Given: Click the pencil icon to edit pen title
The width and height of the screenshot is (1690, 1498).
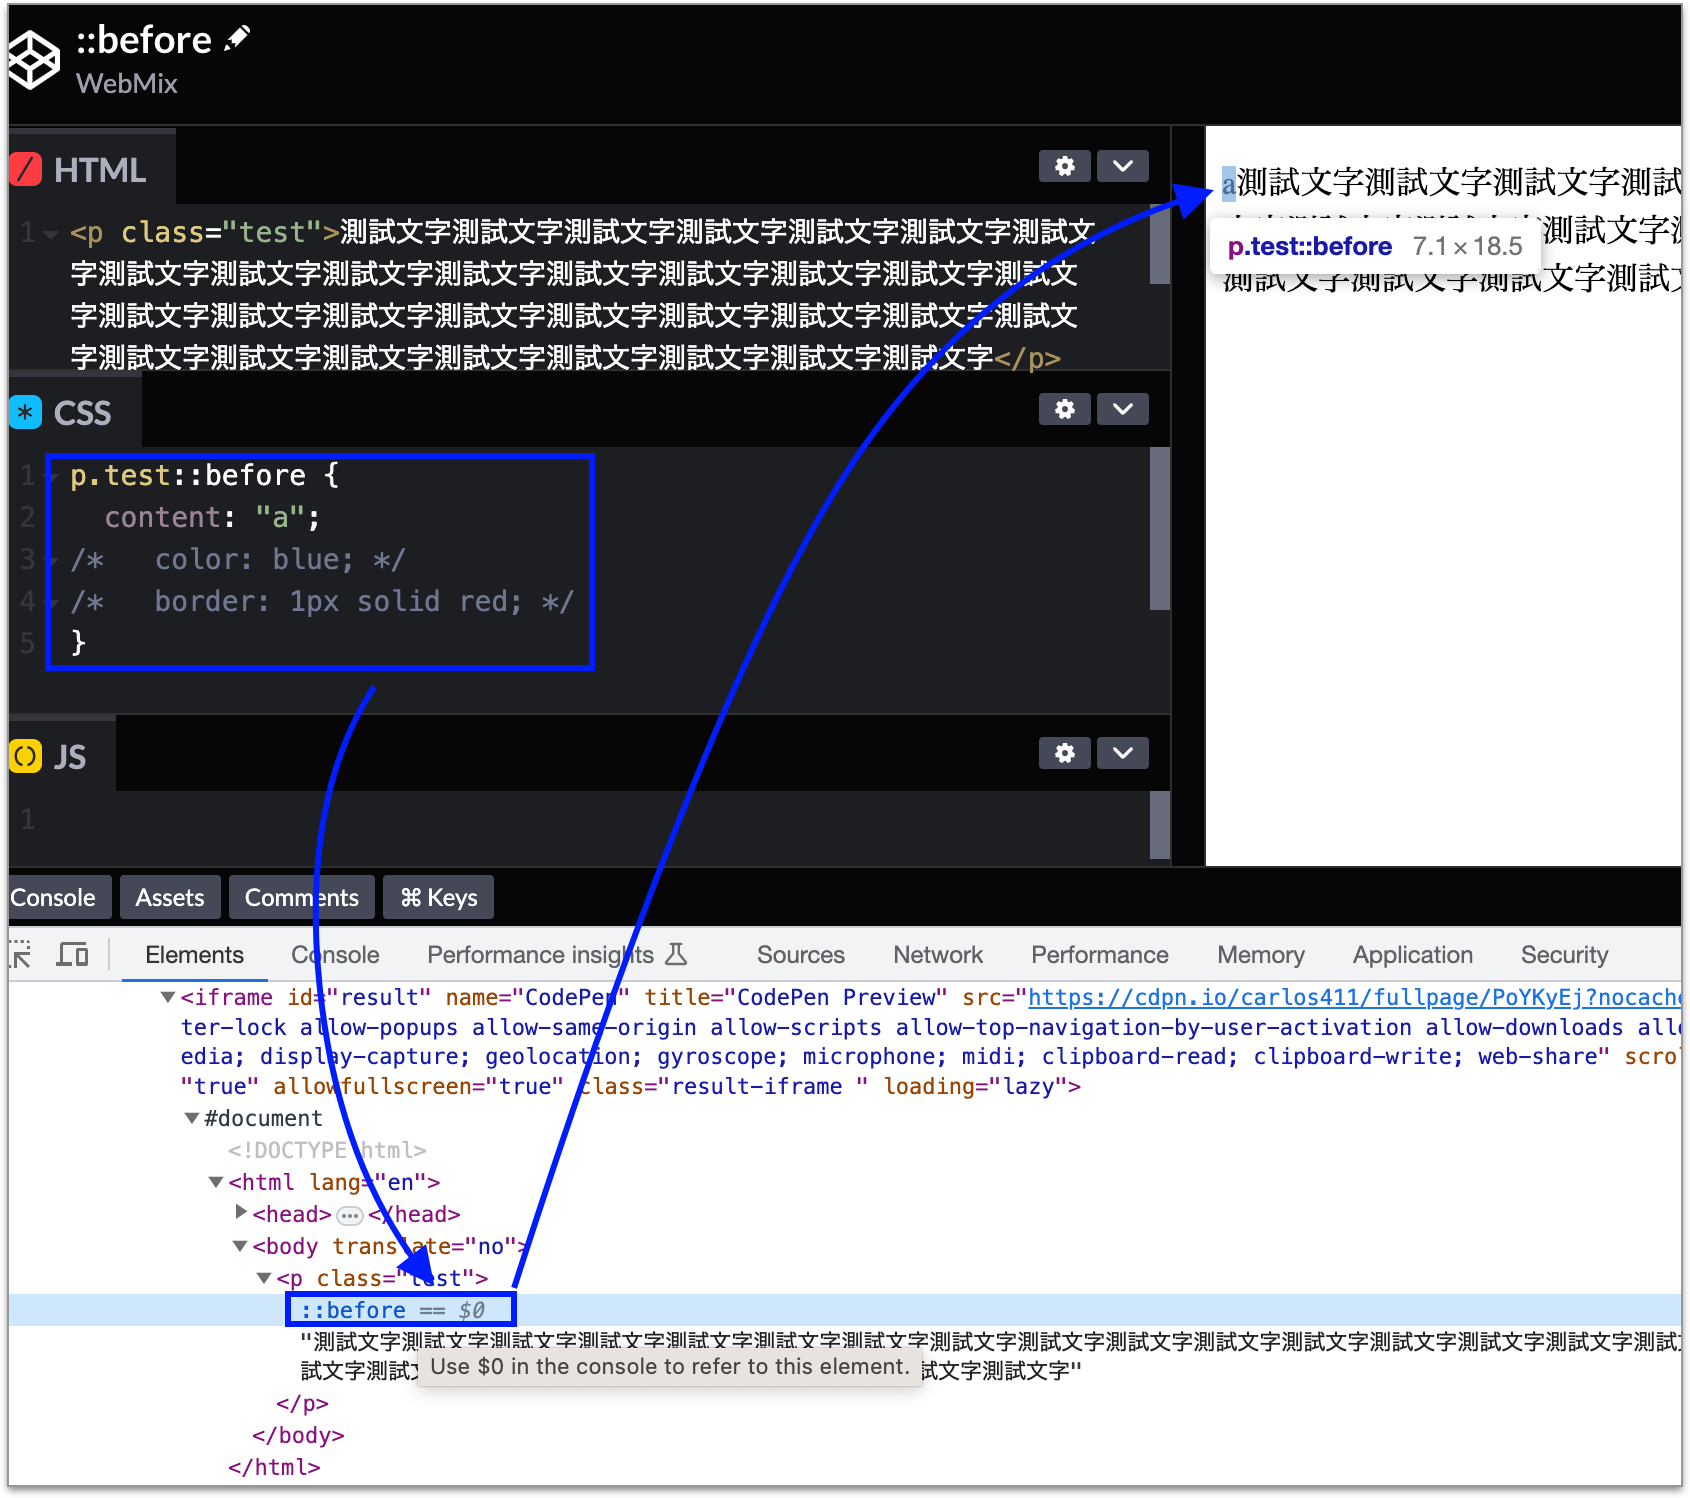Looking at the screenshot, I should (x=237, y=39).
